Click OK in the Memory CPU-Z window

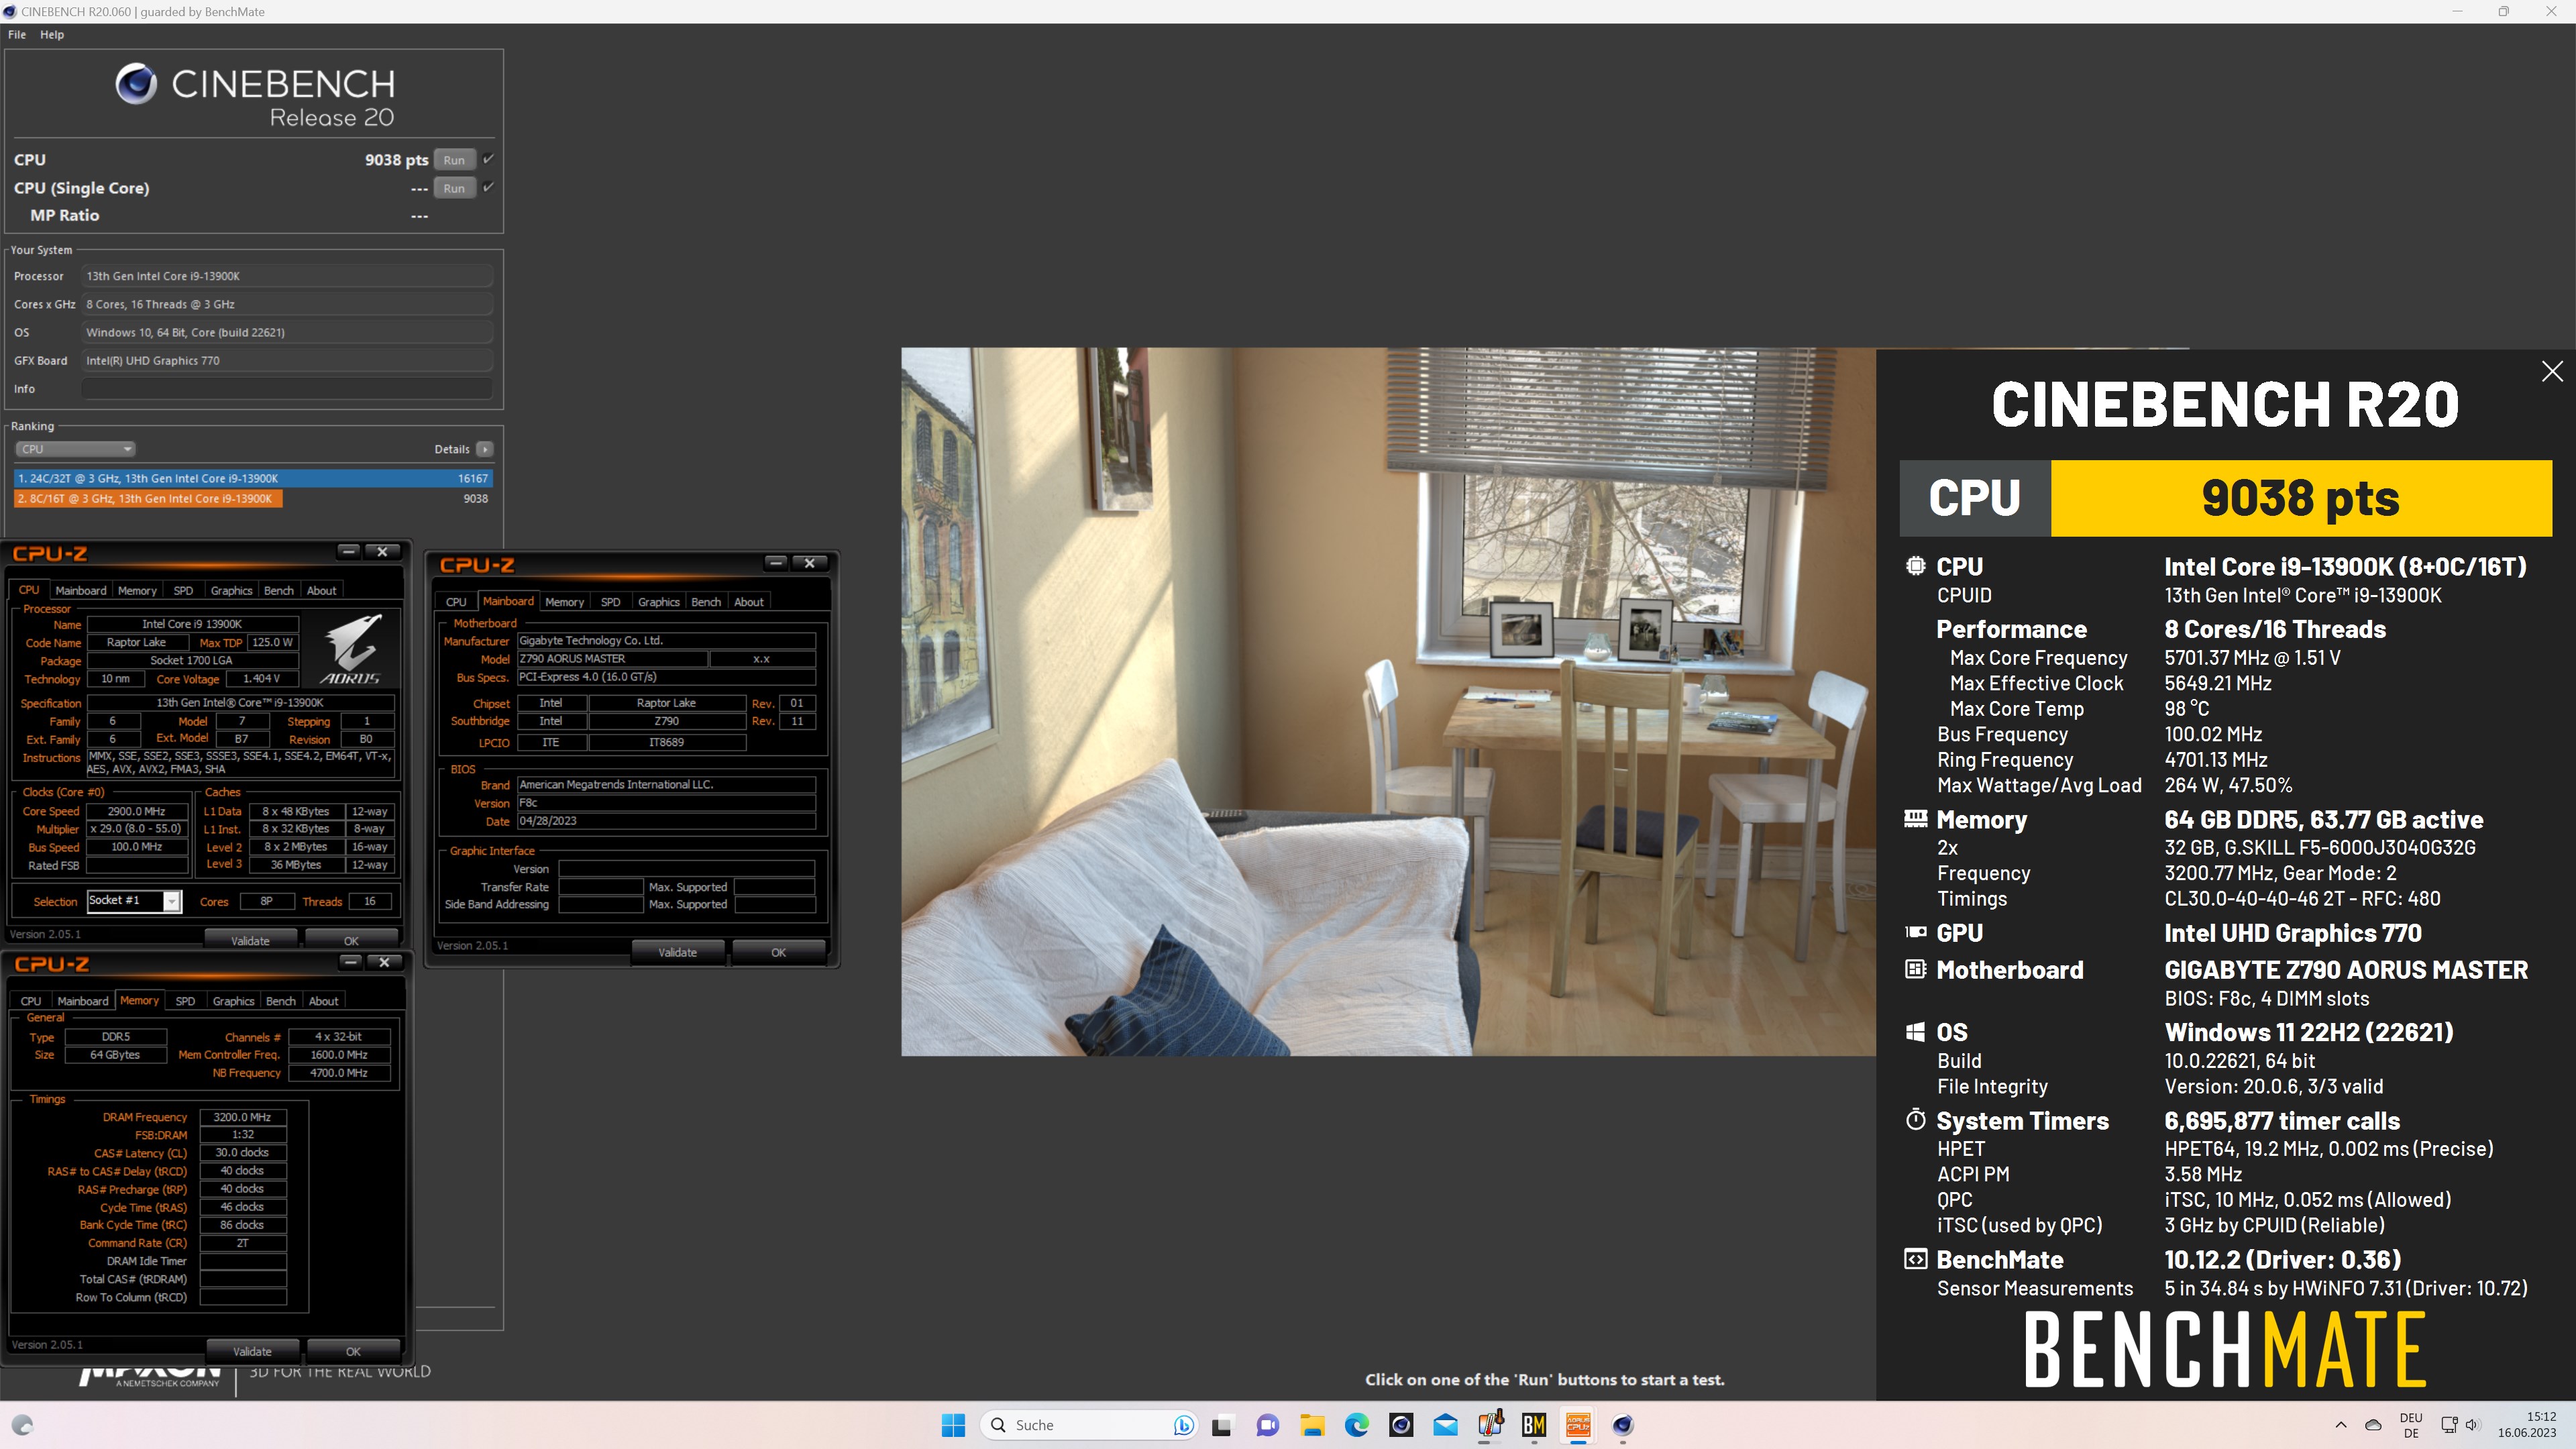coord(353,1352)
